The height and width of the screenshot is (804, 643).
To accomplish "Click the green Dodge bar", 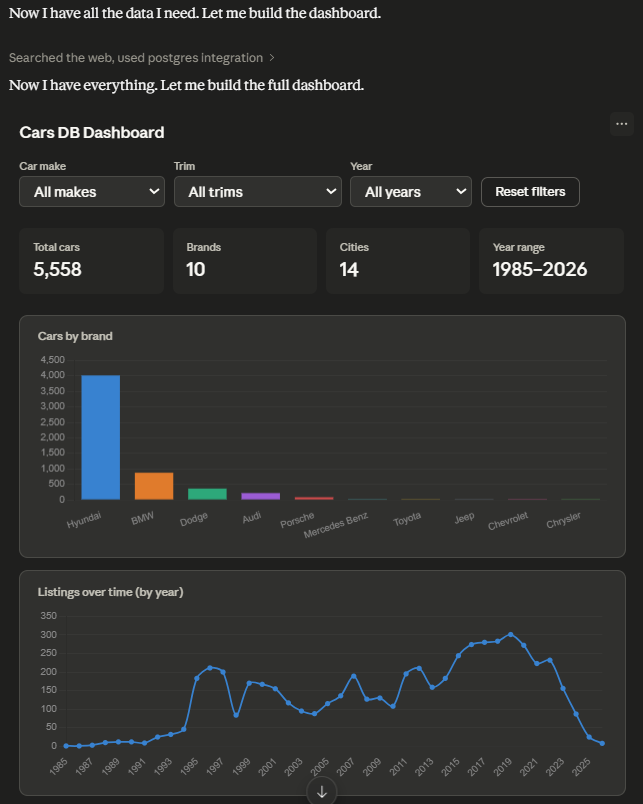I will (x=207, y=494).
